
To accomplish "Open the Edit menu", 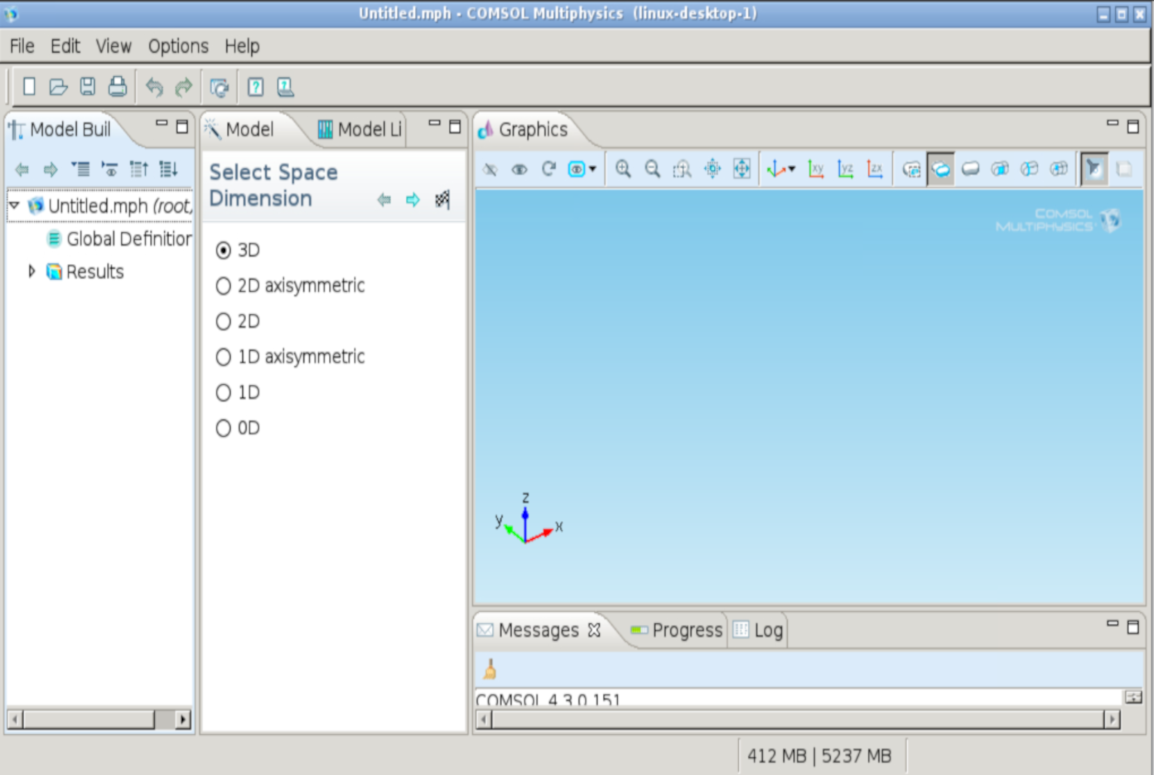I will point(66,46).
